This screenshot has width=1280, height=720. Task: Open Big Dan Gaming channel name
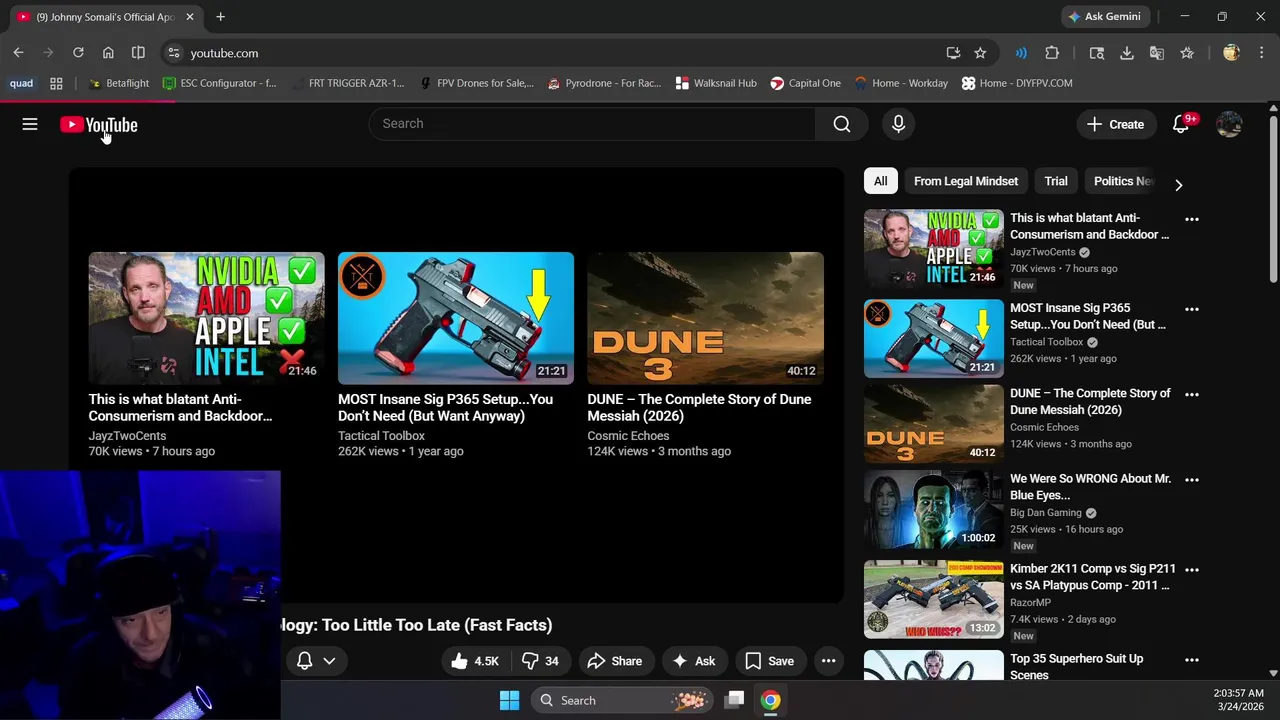[1046, 513]
